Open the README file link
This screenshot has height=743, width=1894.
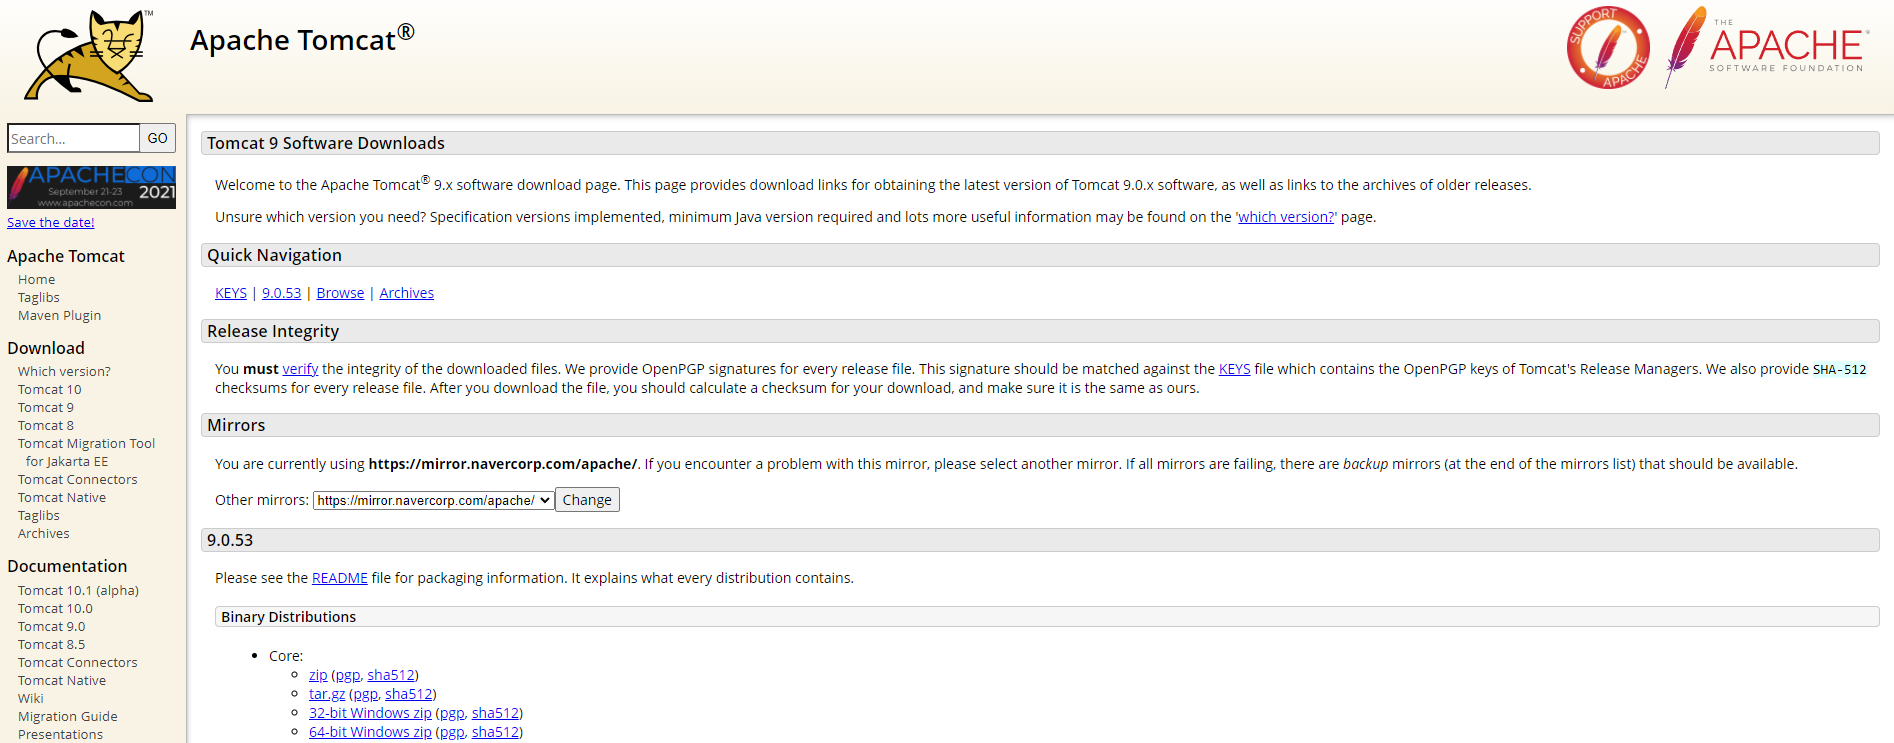pyautogui.click(x=340, y=578)
